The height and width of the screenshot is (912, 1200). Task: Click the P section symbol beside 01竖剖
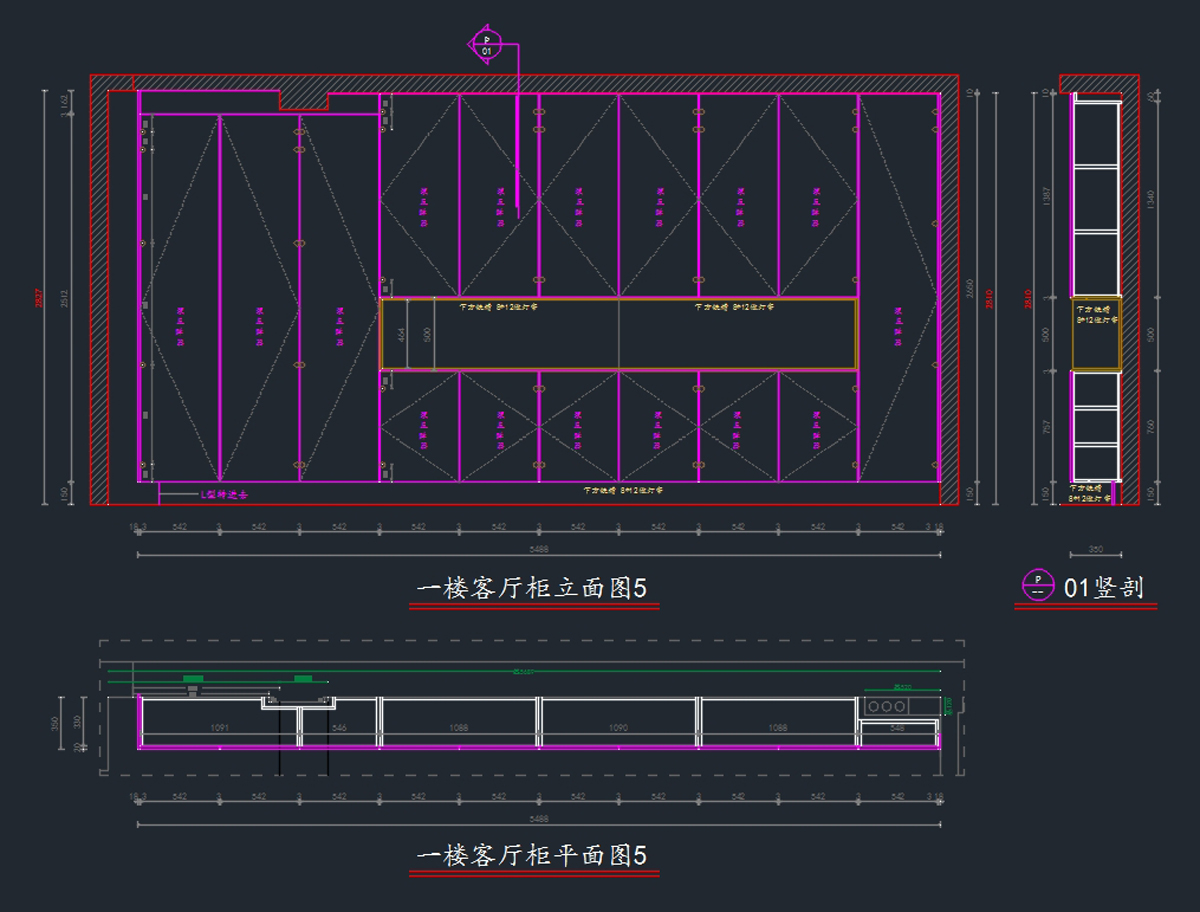(x=1038, y=585)
